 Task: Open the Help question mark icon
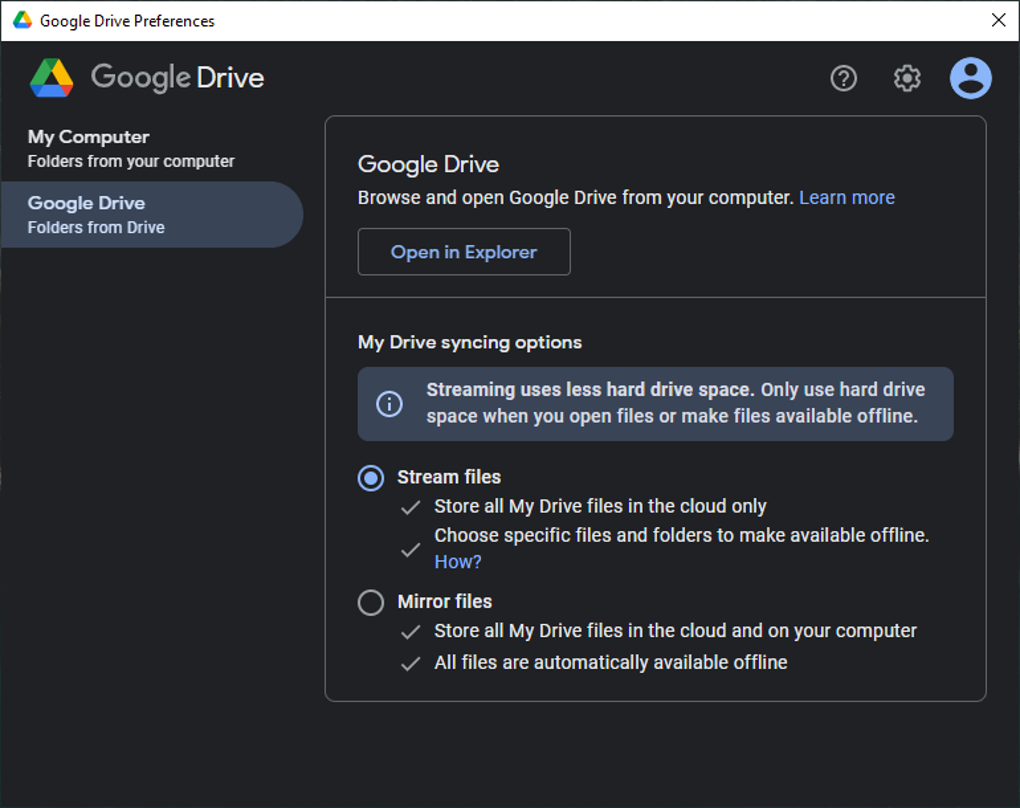[843, 78]
